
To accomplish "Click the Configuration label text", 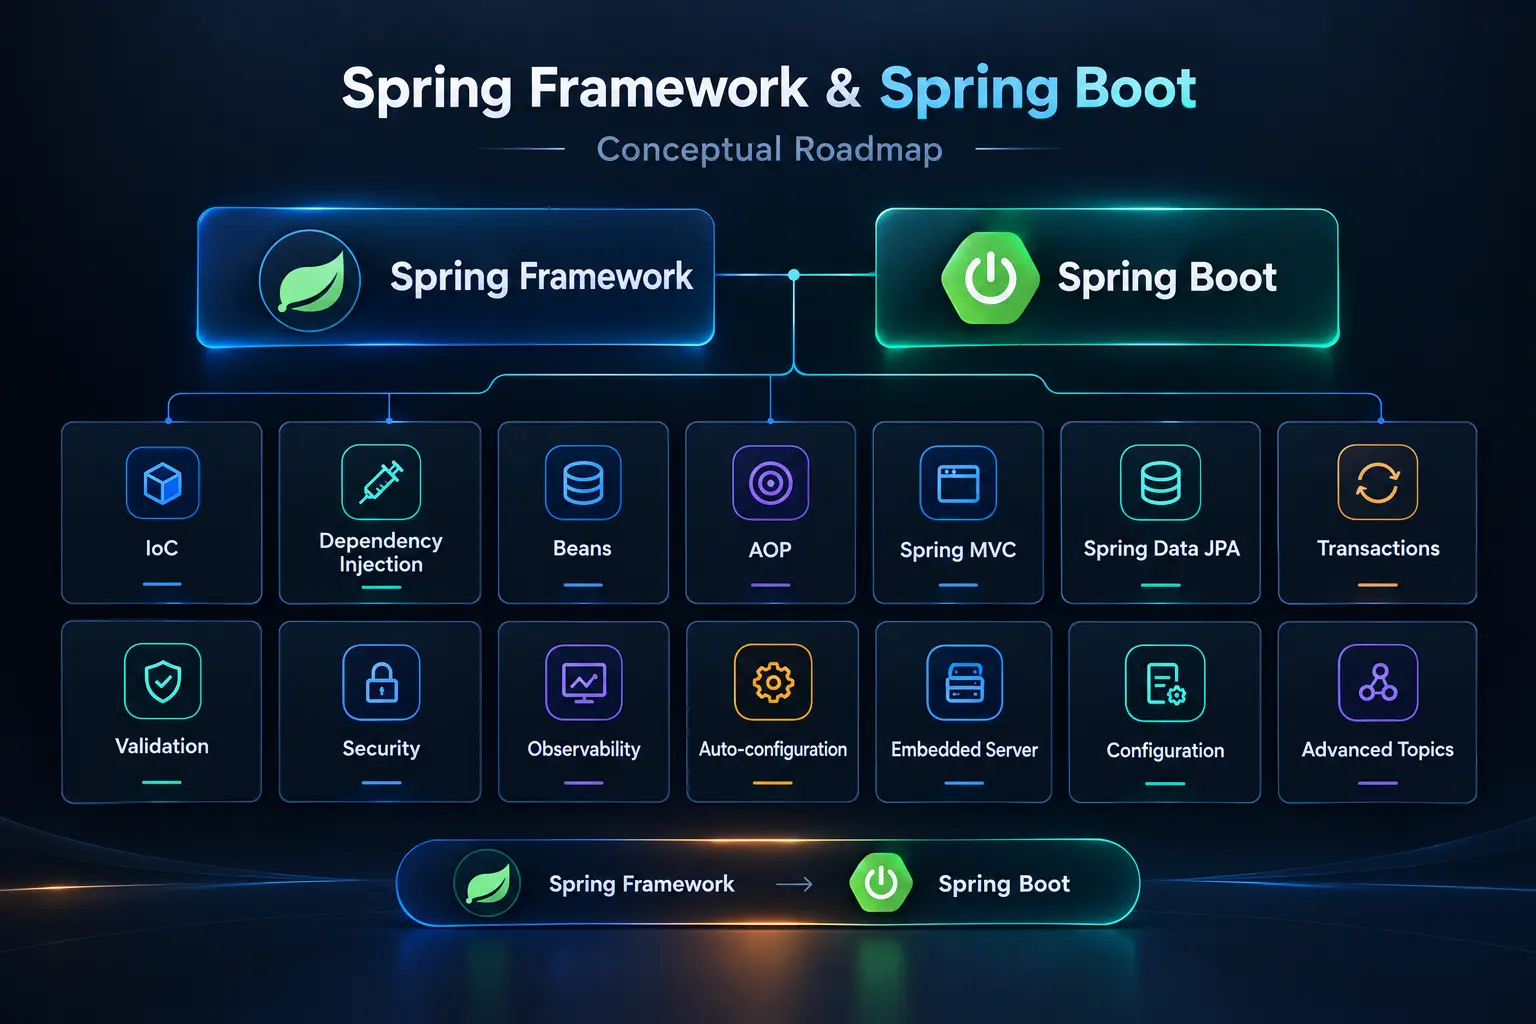I will (x=1165, y=750).
